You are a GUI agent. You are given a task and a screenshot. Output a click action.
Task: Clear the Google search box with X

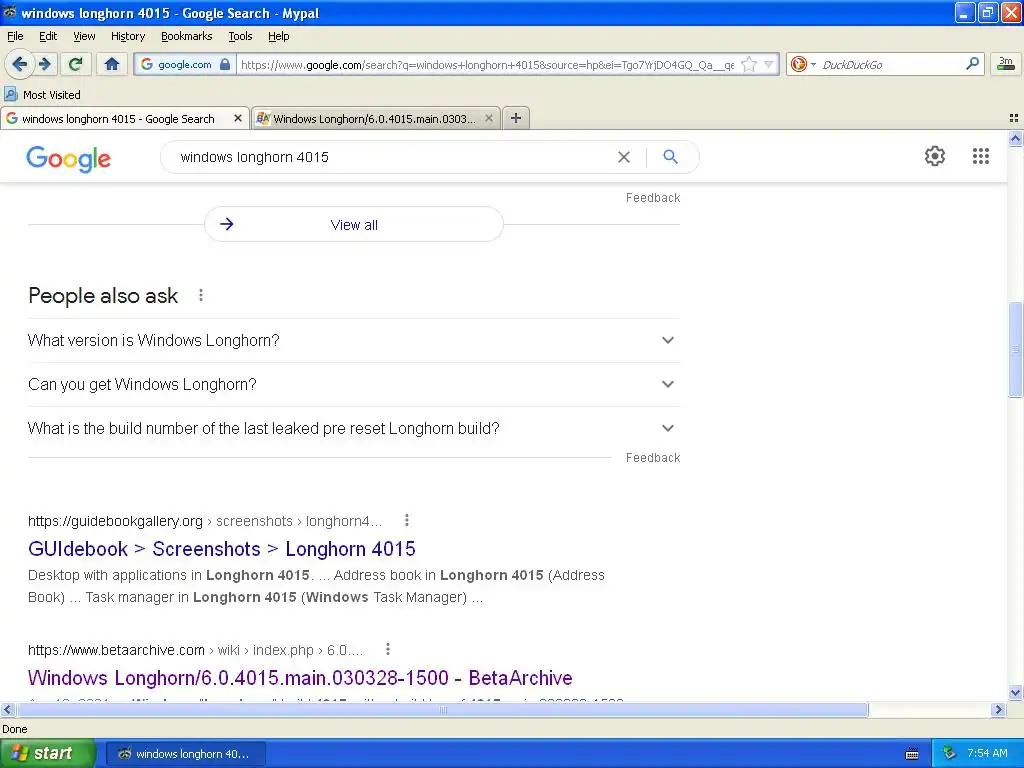point(624,157)
